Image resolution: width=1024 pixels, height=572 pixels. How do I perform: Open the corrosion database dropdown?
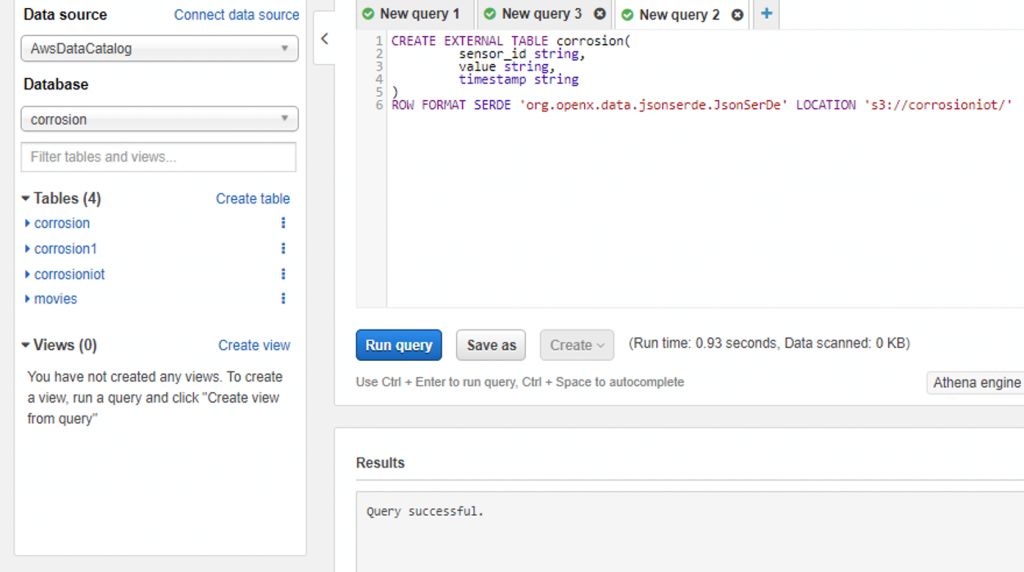(159, 119)
